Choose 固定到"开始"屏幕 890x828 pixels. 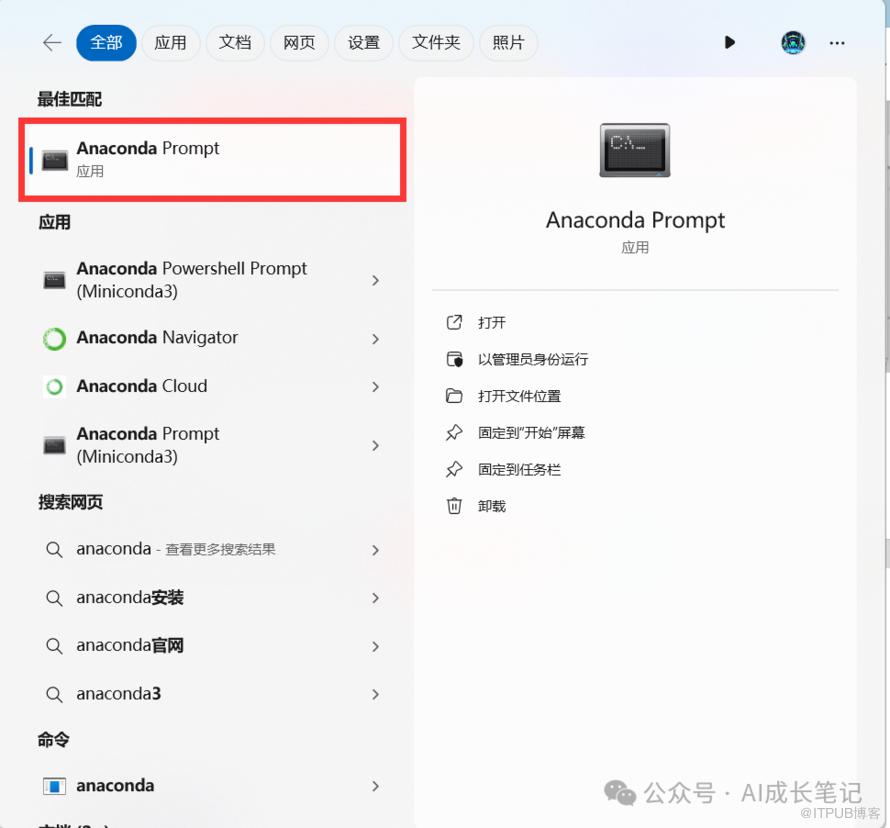click(x=531, y=433)
